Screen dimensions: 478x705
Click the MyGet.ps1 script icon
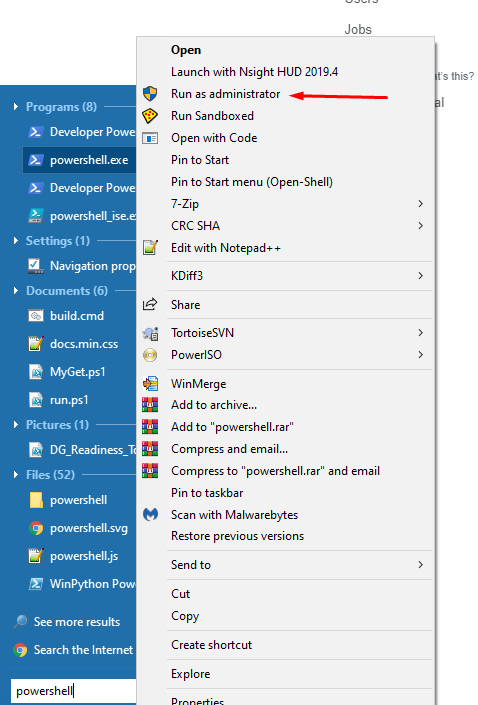36,372
